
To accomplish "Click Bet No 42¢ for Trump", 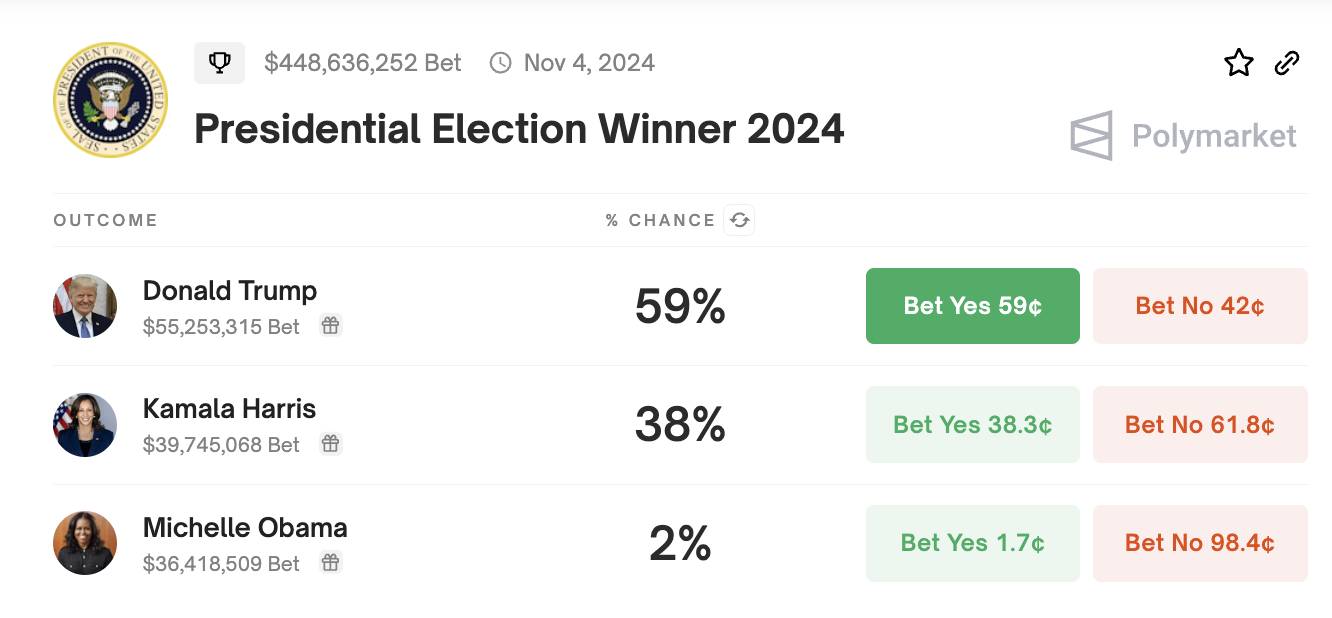I will click(x=1200, y=306).
